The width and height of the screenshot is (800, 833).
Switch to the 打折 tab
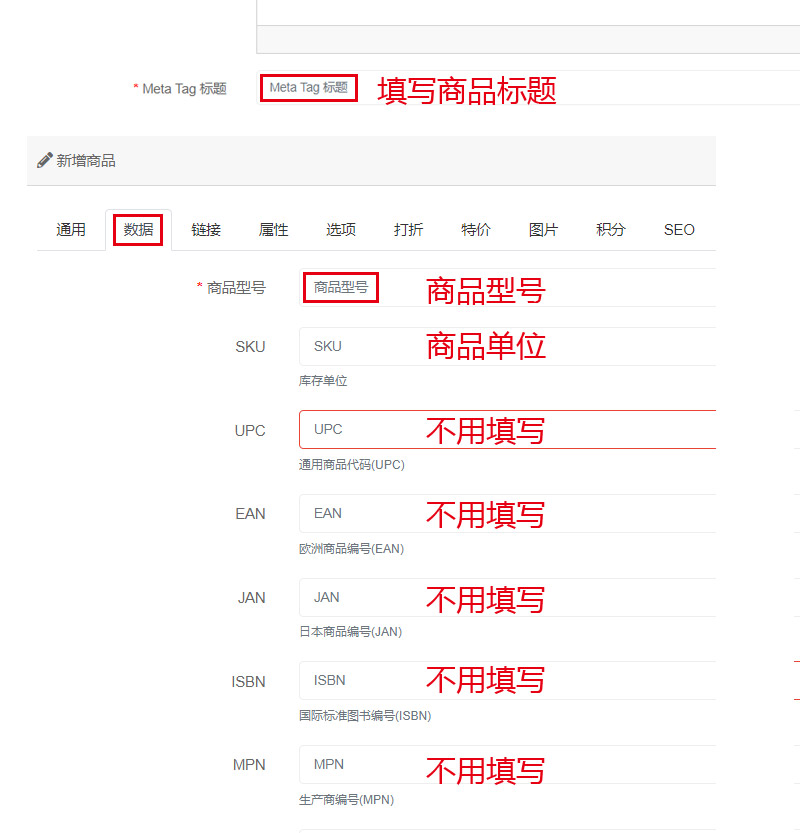pos(408,230)
